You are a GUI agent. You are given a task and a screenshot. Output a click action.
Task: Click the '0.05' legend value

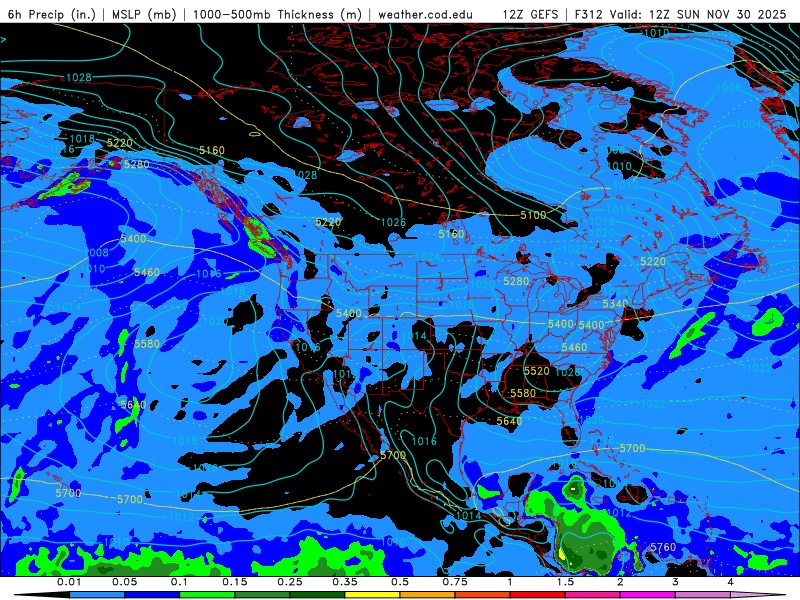[124, 582]
